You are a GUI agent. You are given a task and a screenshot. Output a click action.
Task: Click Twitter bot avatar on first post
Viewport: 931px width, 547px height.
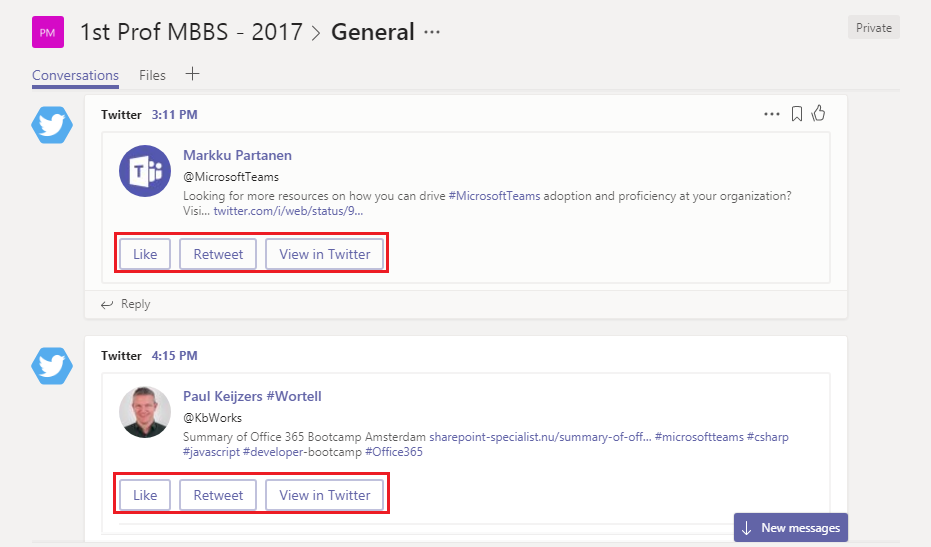[52, 125]
